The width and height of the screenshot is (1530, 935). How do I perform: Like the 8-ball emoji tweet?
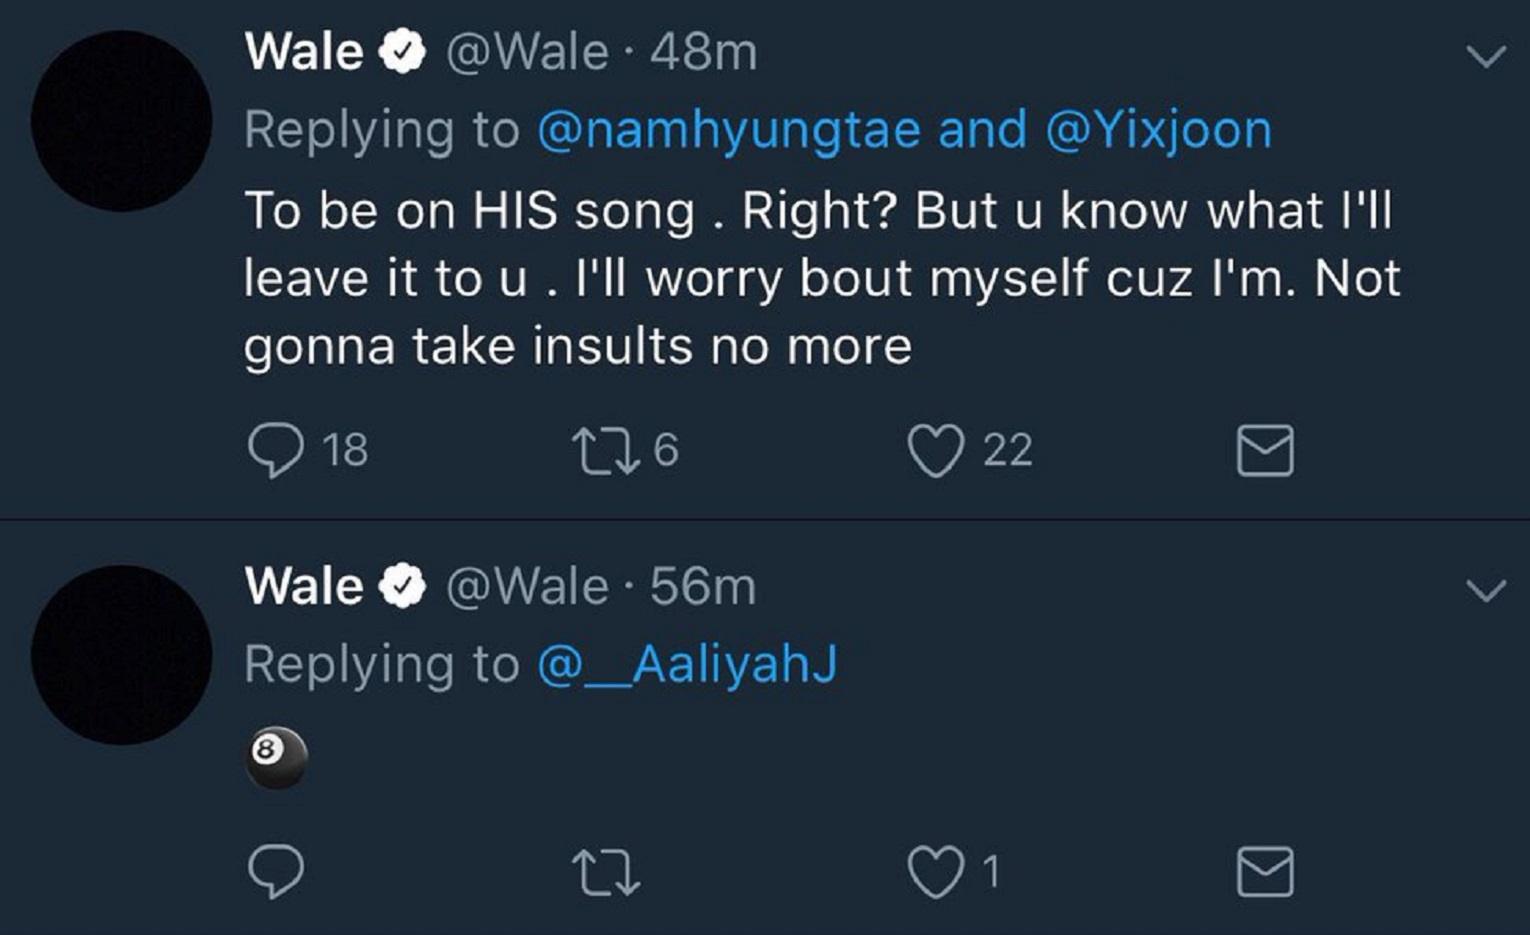tap(936, 872)
